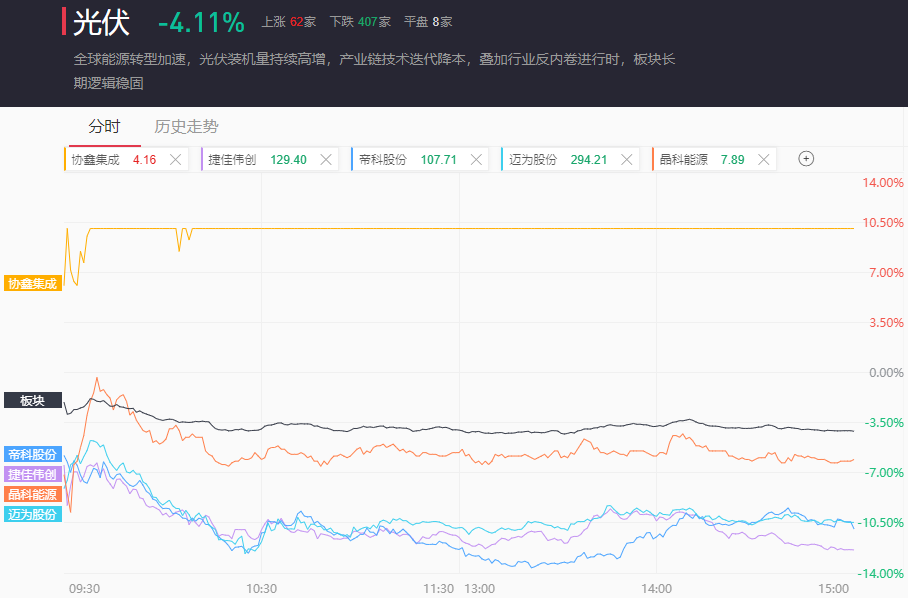Click the 上涨 62家 count
This screenshot has height=598, width=908.
[x=289, y=22]
